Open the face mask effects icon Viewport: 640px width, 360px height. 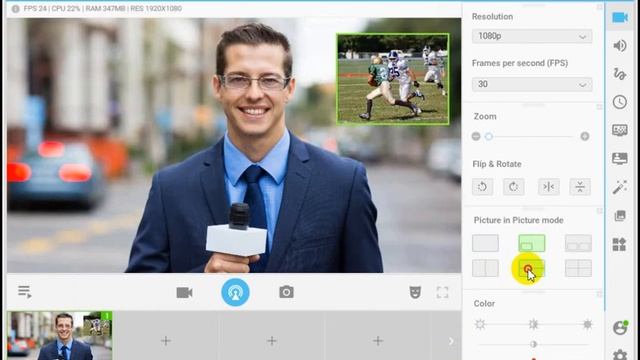point(415,292)
